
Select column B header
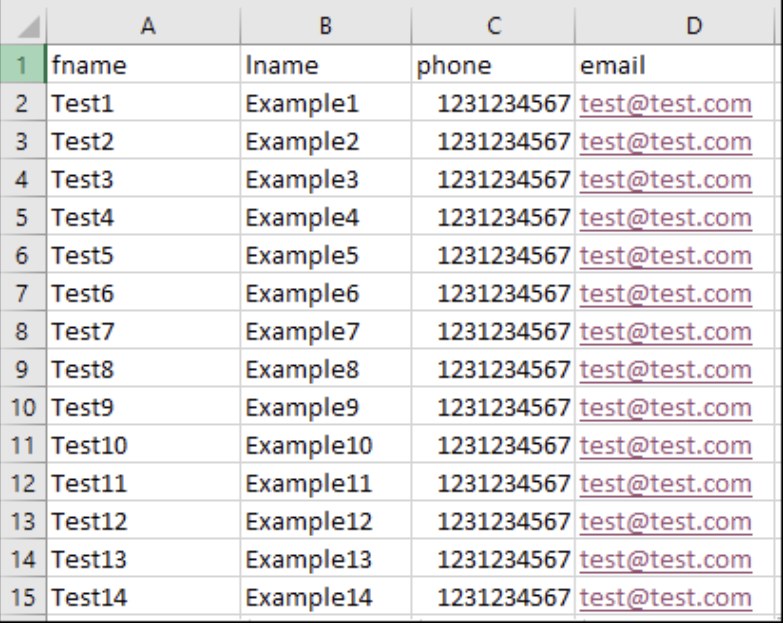(326, 26)
